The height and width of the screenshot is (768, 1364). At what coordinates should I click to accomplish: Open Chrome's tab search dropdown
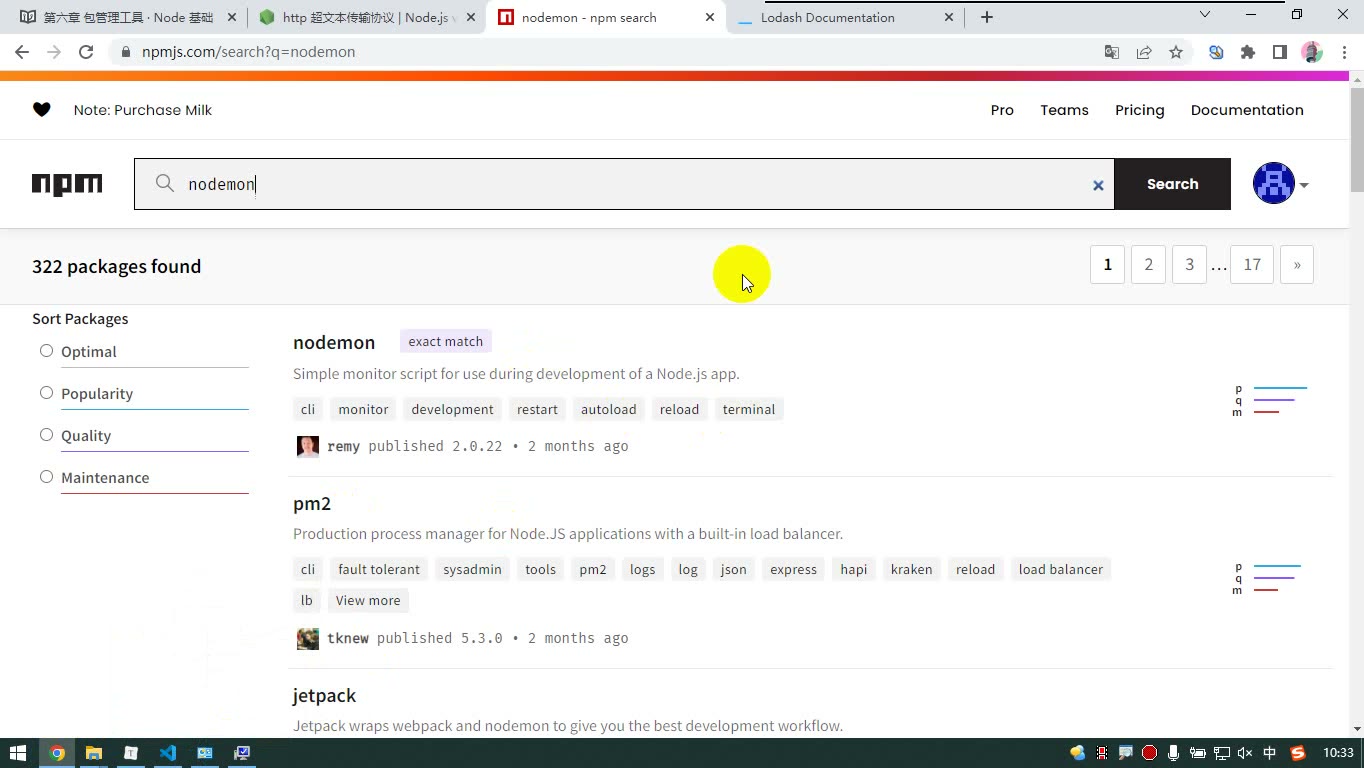click(x=1205, y=15)
